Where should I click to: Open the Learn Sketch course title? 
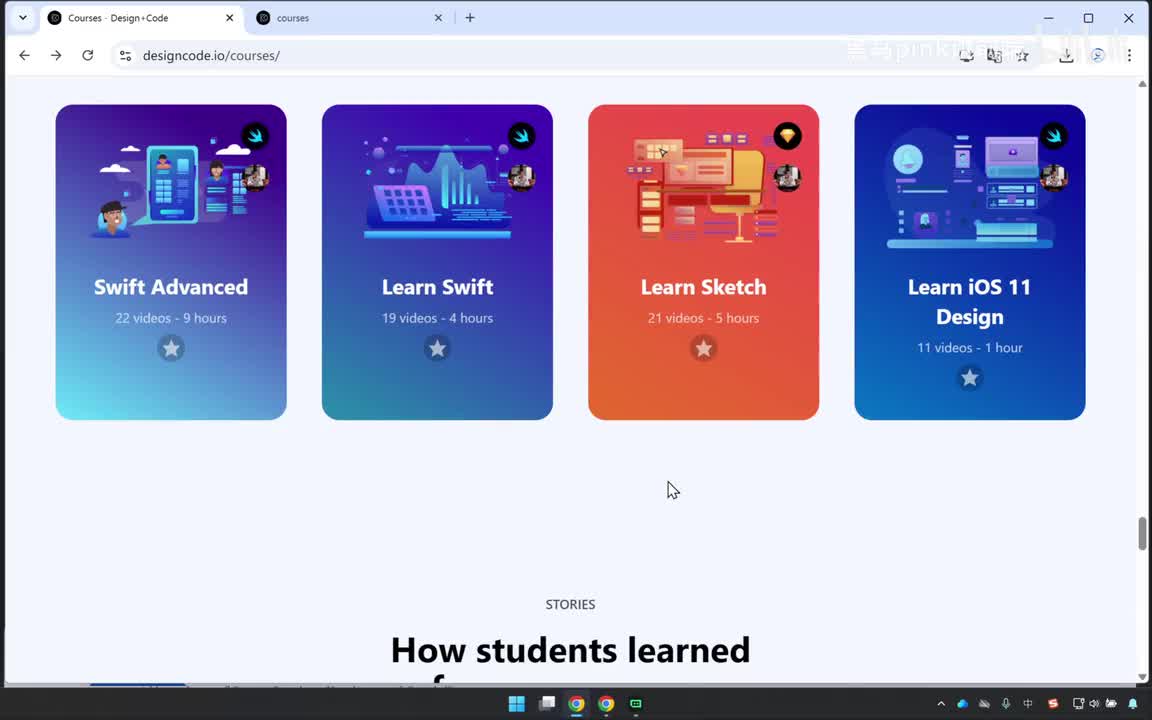pos(703,287)
